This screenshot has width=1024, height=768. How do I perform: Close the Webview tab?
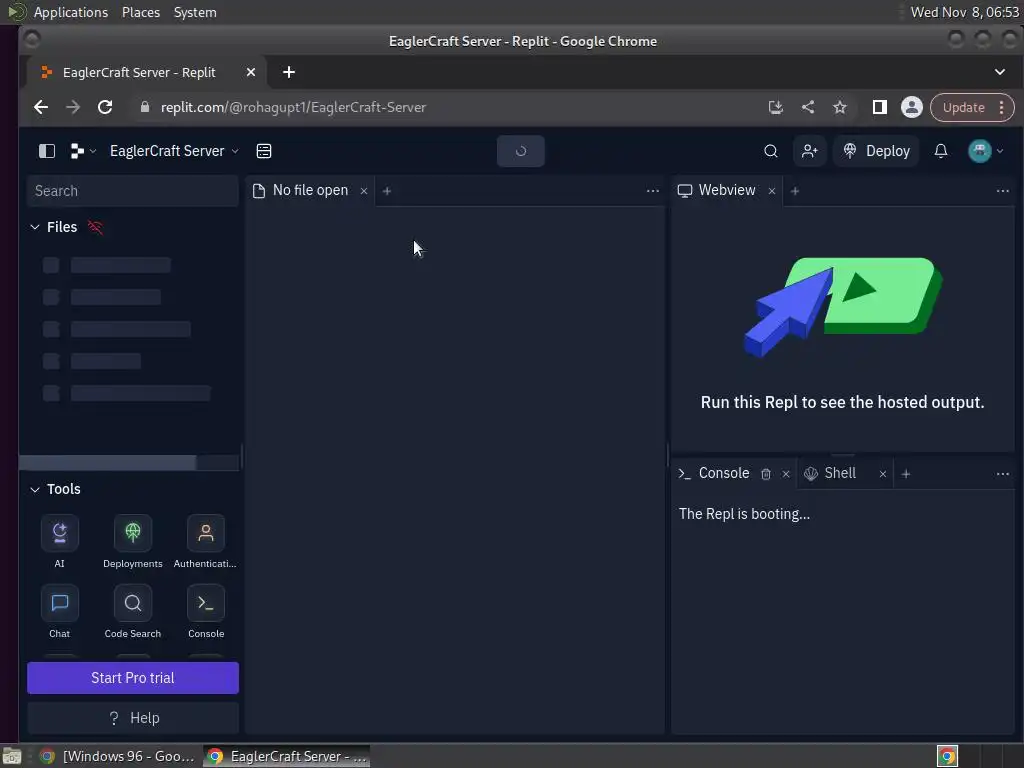click(x=772, y=191)
